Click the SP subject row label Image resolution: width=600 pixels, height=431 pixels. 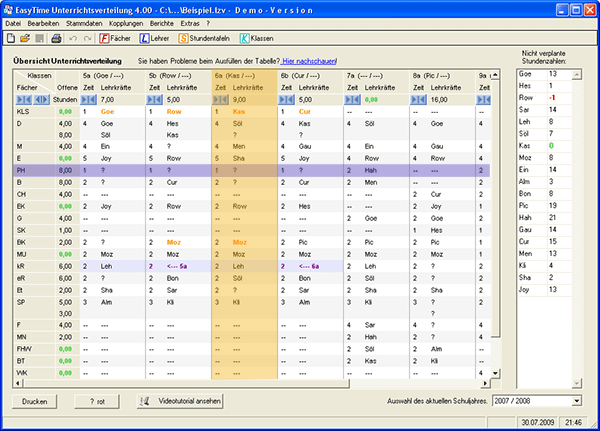click(x=21, y=302)
